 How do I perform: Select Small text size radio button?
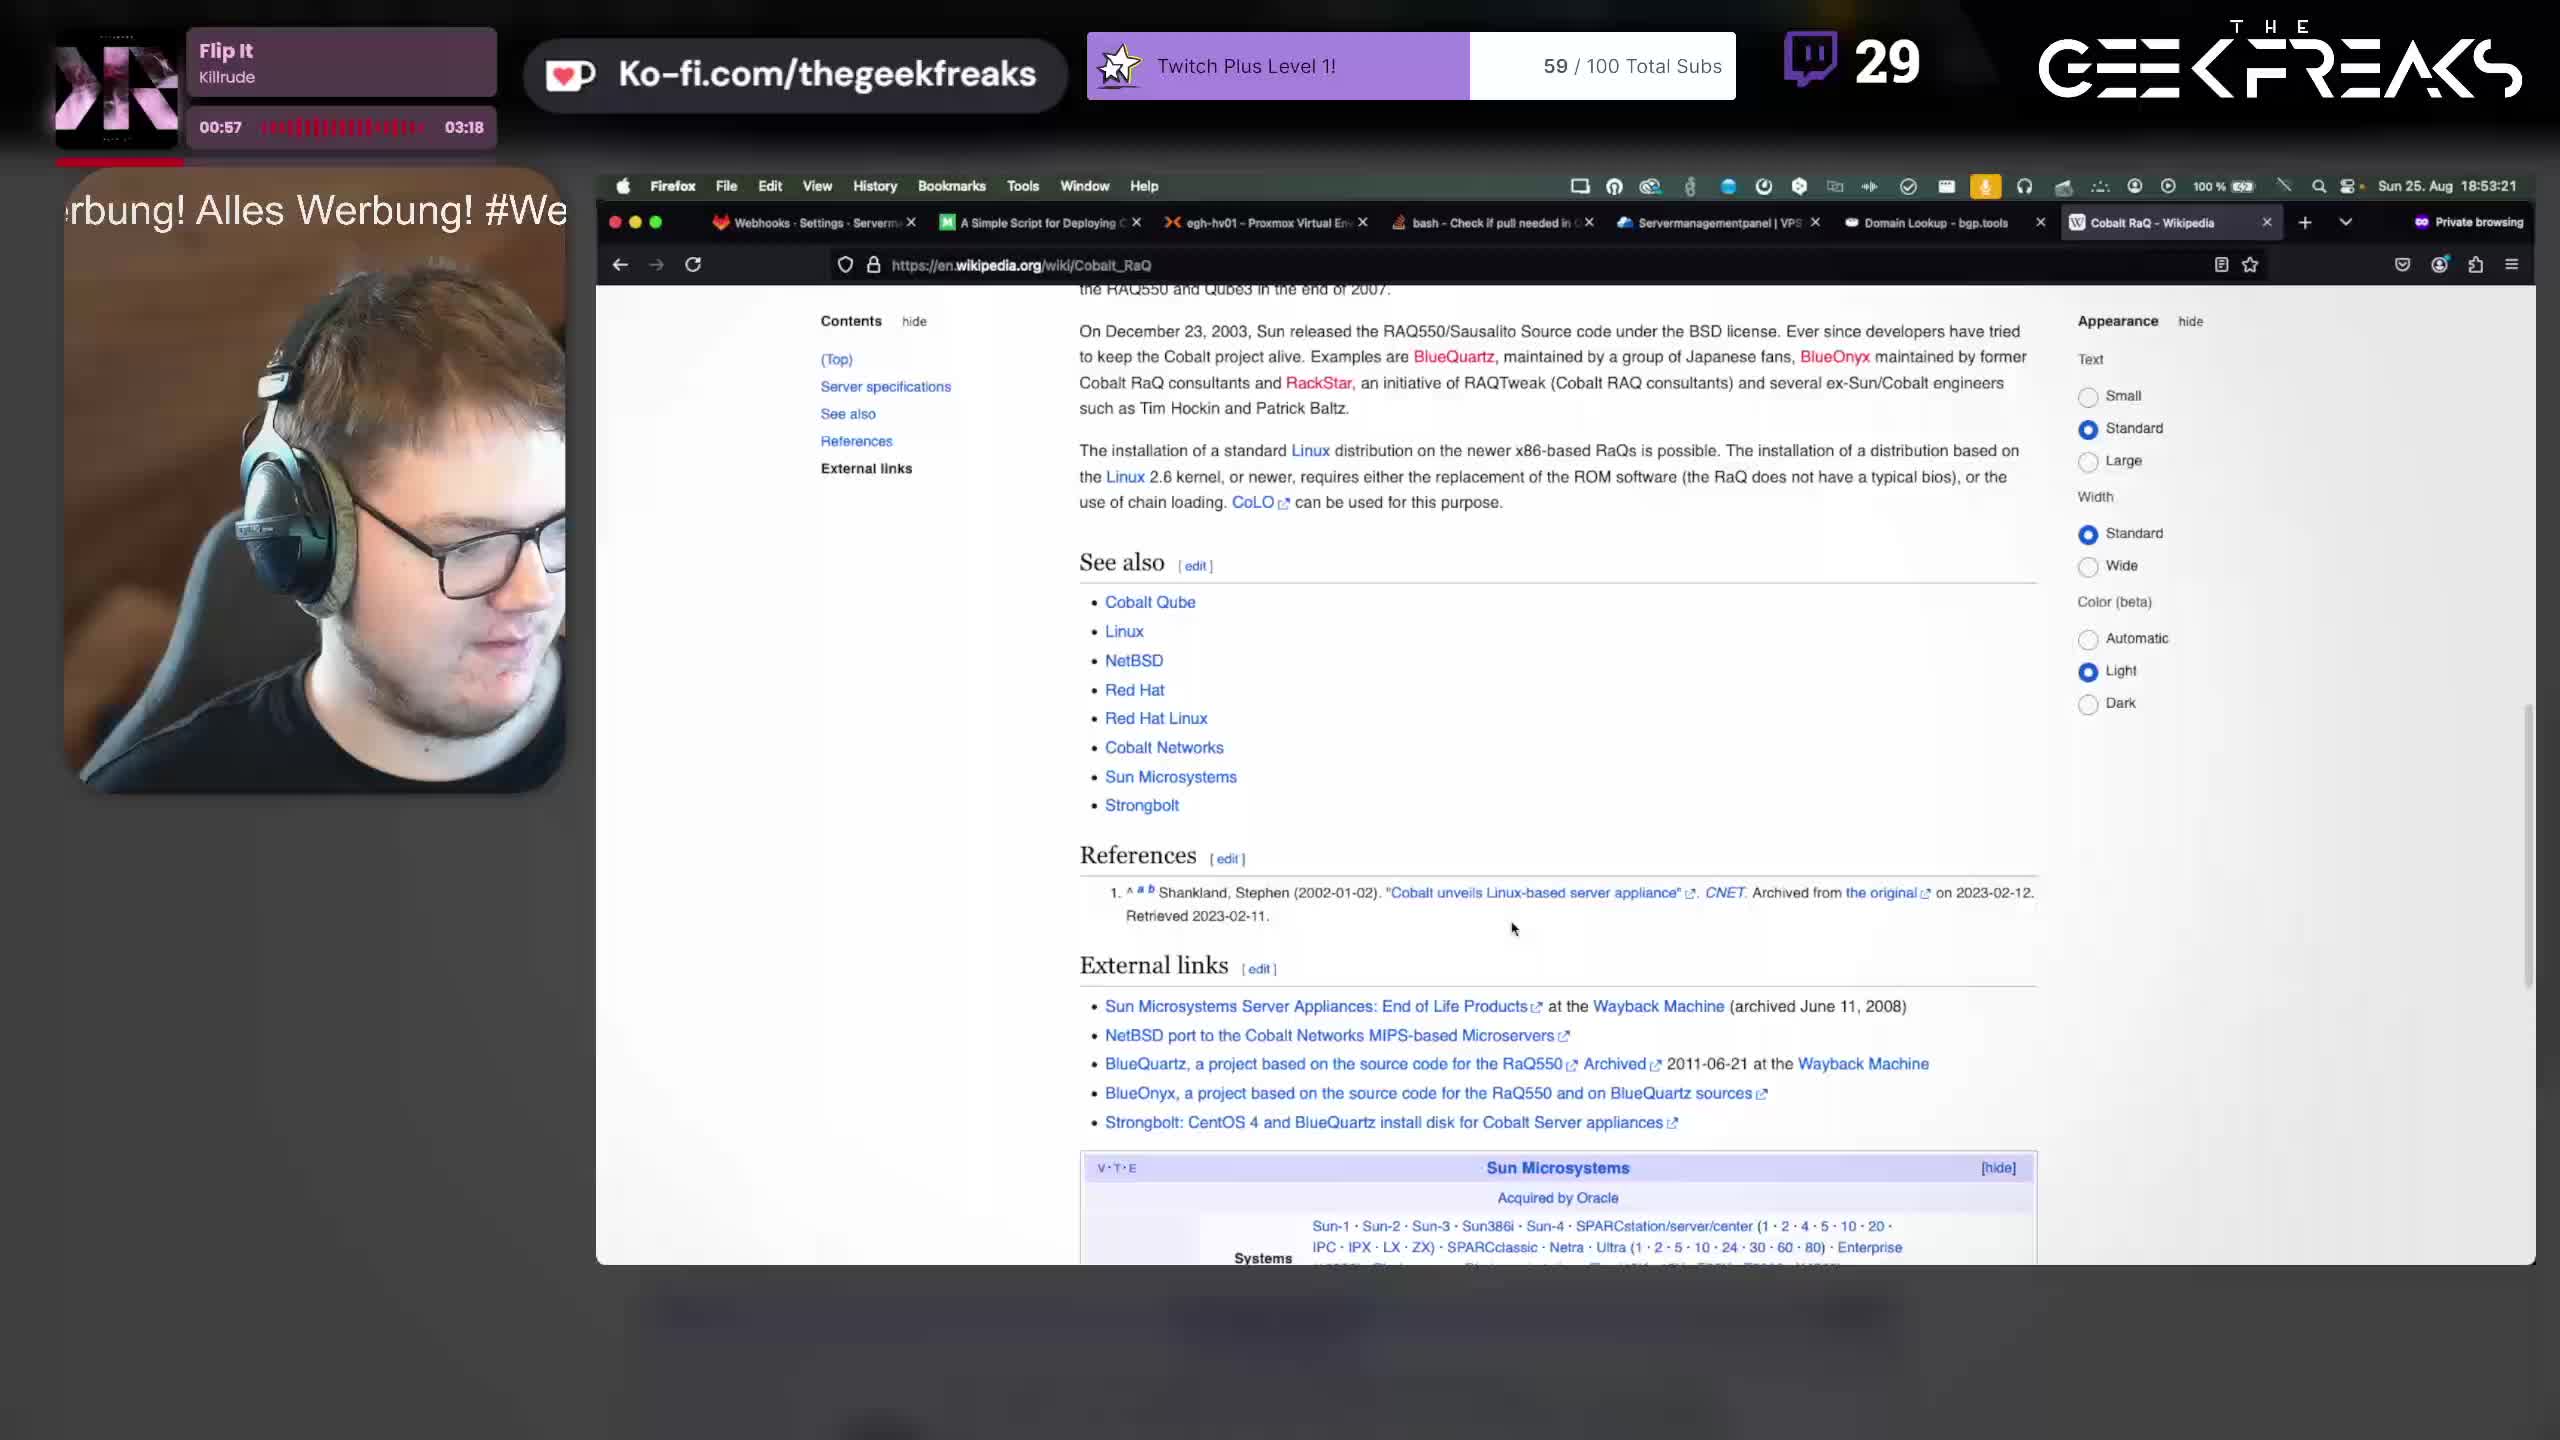[x=2088, y=397]
